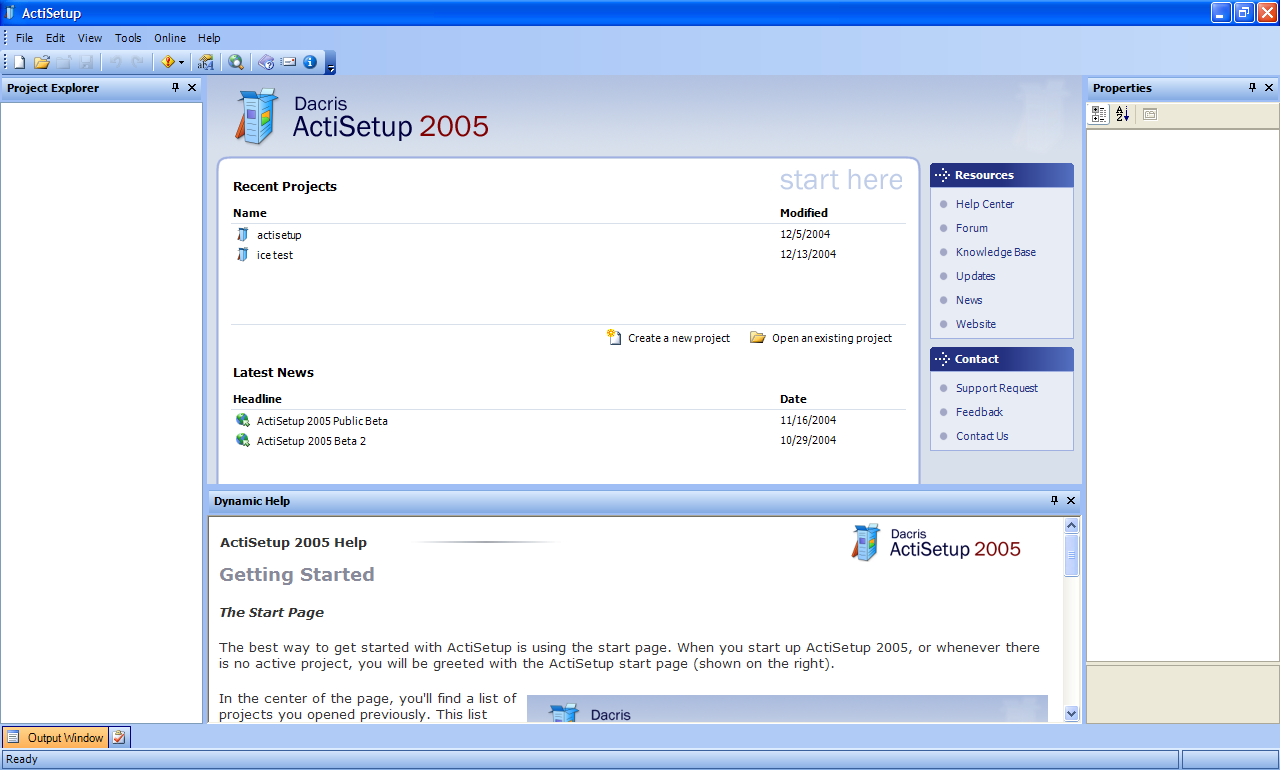Click Dynamic Help scrollbar up arrow
The image size is (1280, 770).
pos(1072,525)
